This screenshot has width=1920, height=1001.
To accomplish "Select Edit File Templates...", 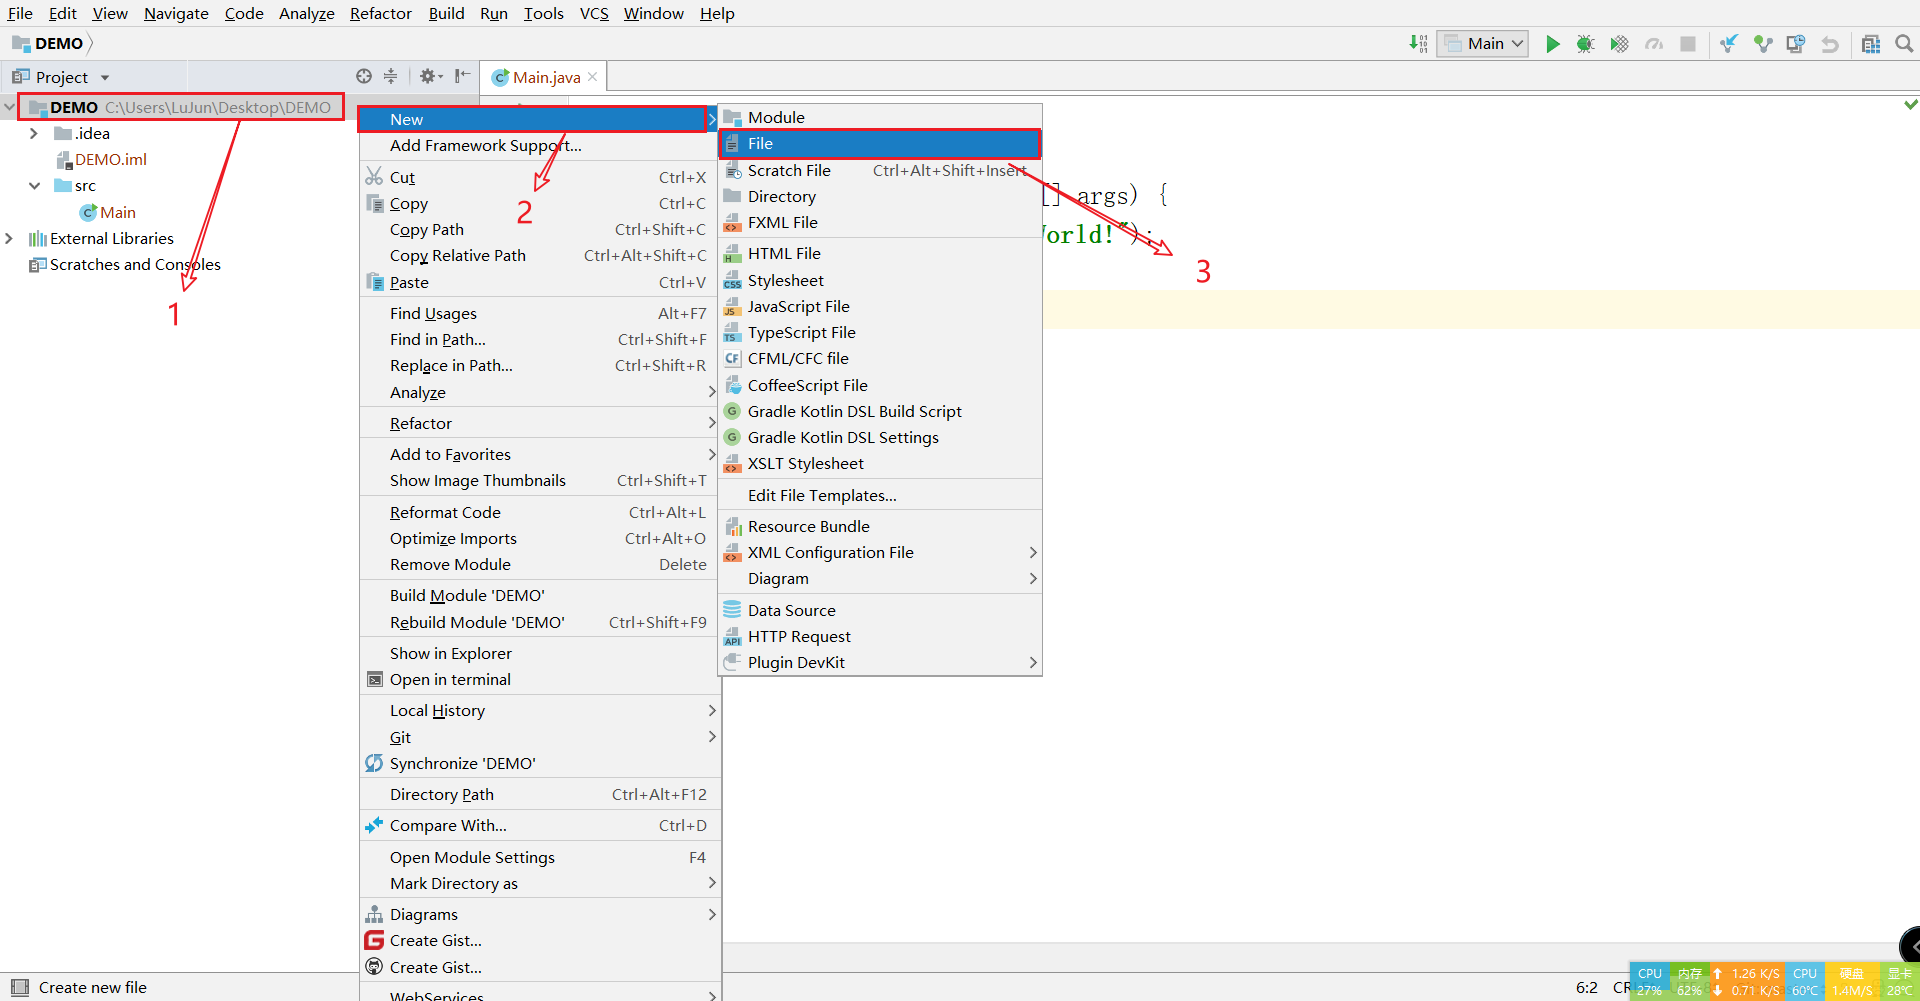I will pos(881,495).
